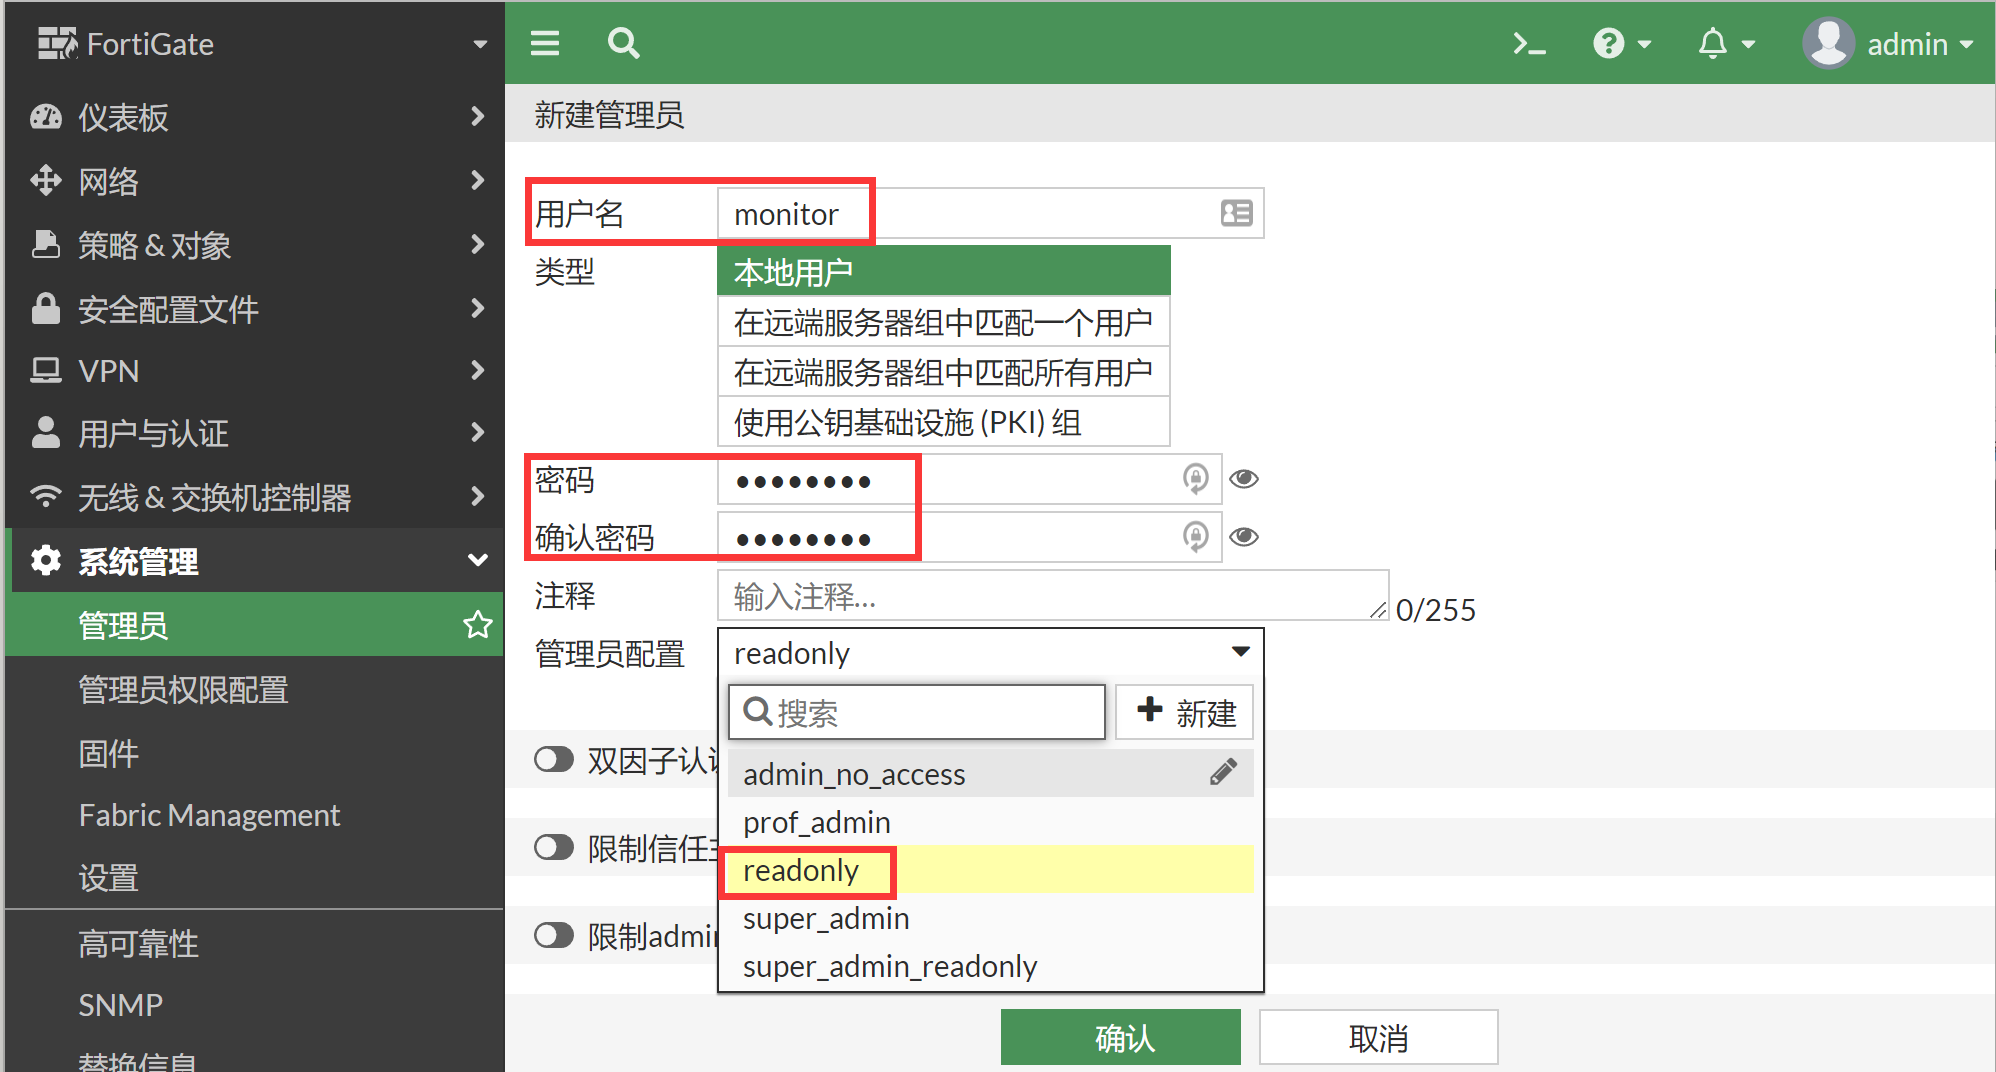Click the star icon beside 管理员
The image size is (1996, 1072).
click(x=477, y=625)
